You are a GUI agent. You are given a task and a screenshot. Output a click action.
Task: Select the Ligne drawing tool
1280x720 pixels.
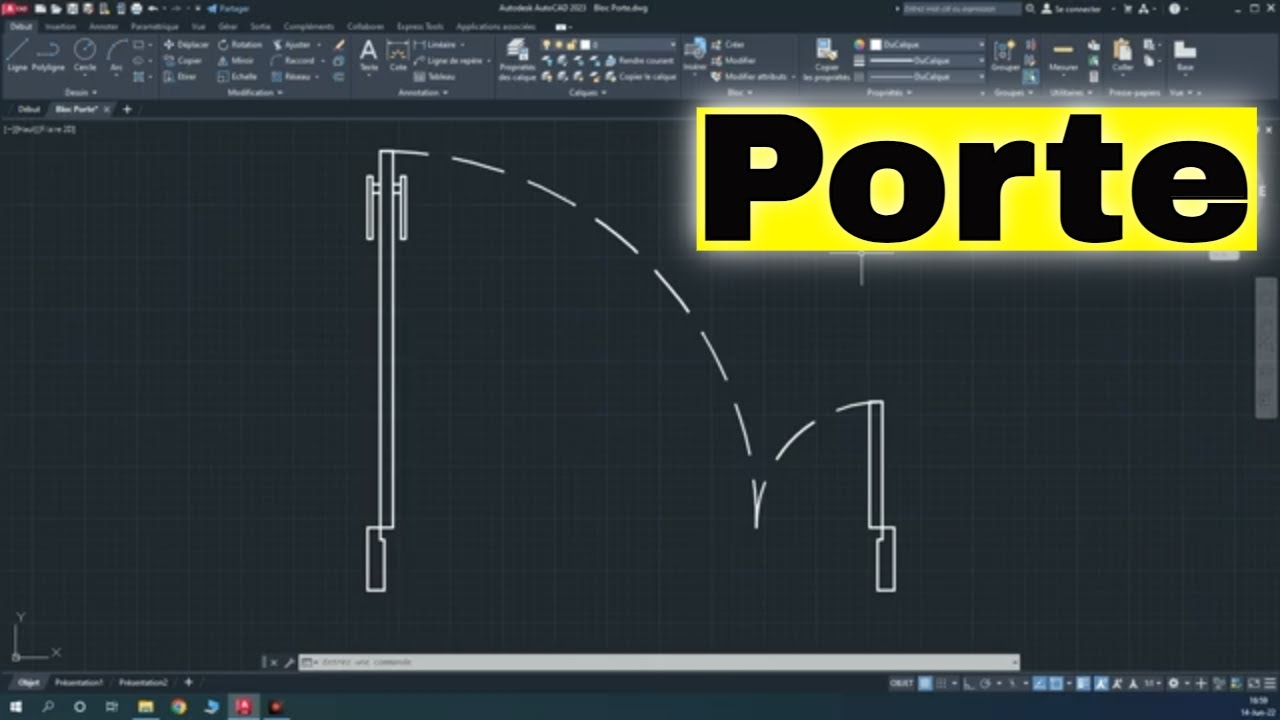click(17, 54)
